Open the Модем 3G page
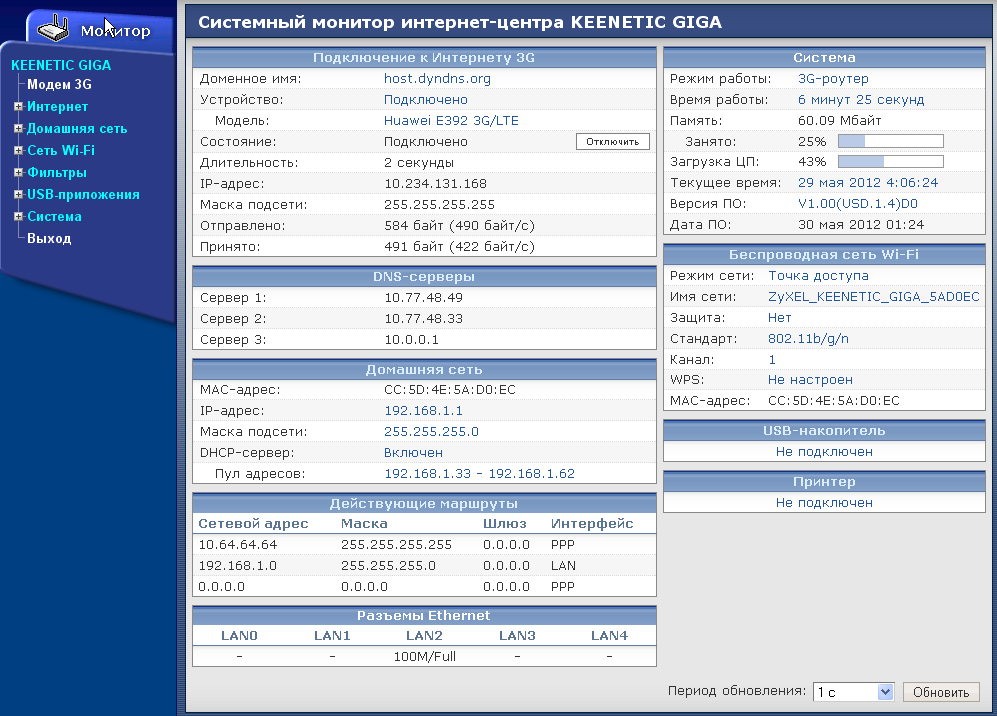The height and width of the screenshot is (716, 997). (59, 85)
